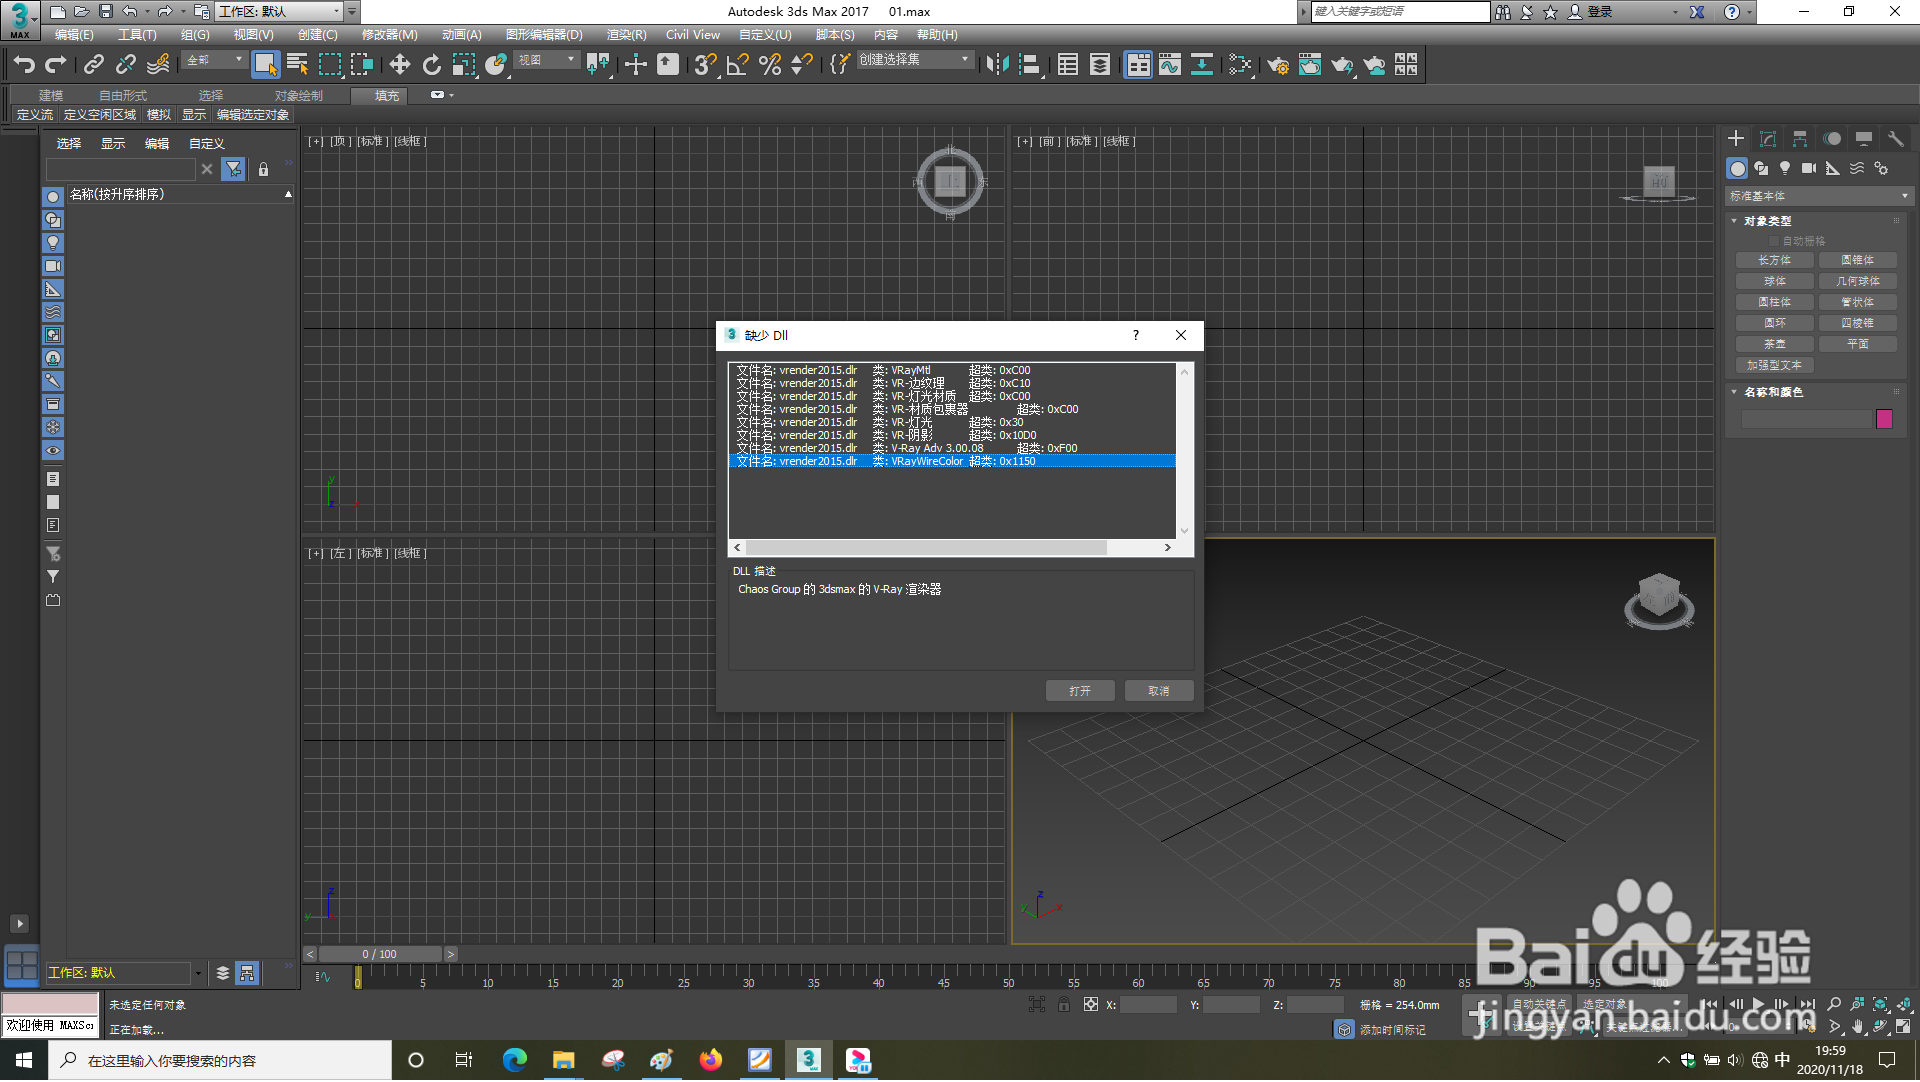Open the Autodesk A360 gallery icon
The image size is (1920, 1082).
pos(1407,65)
